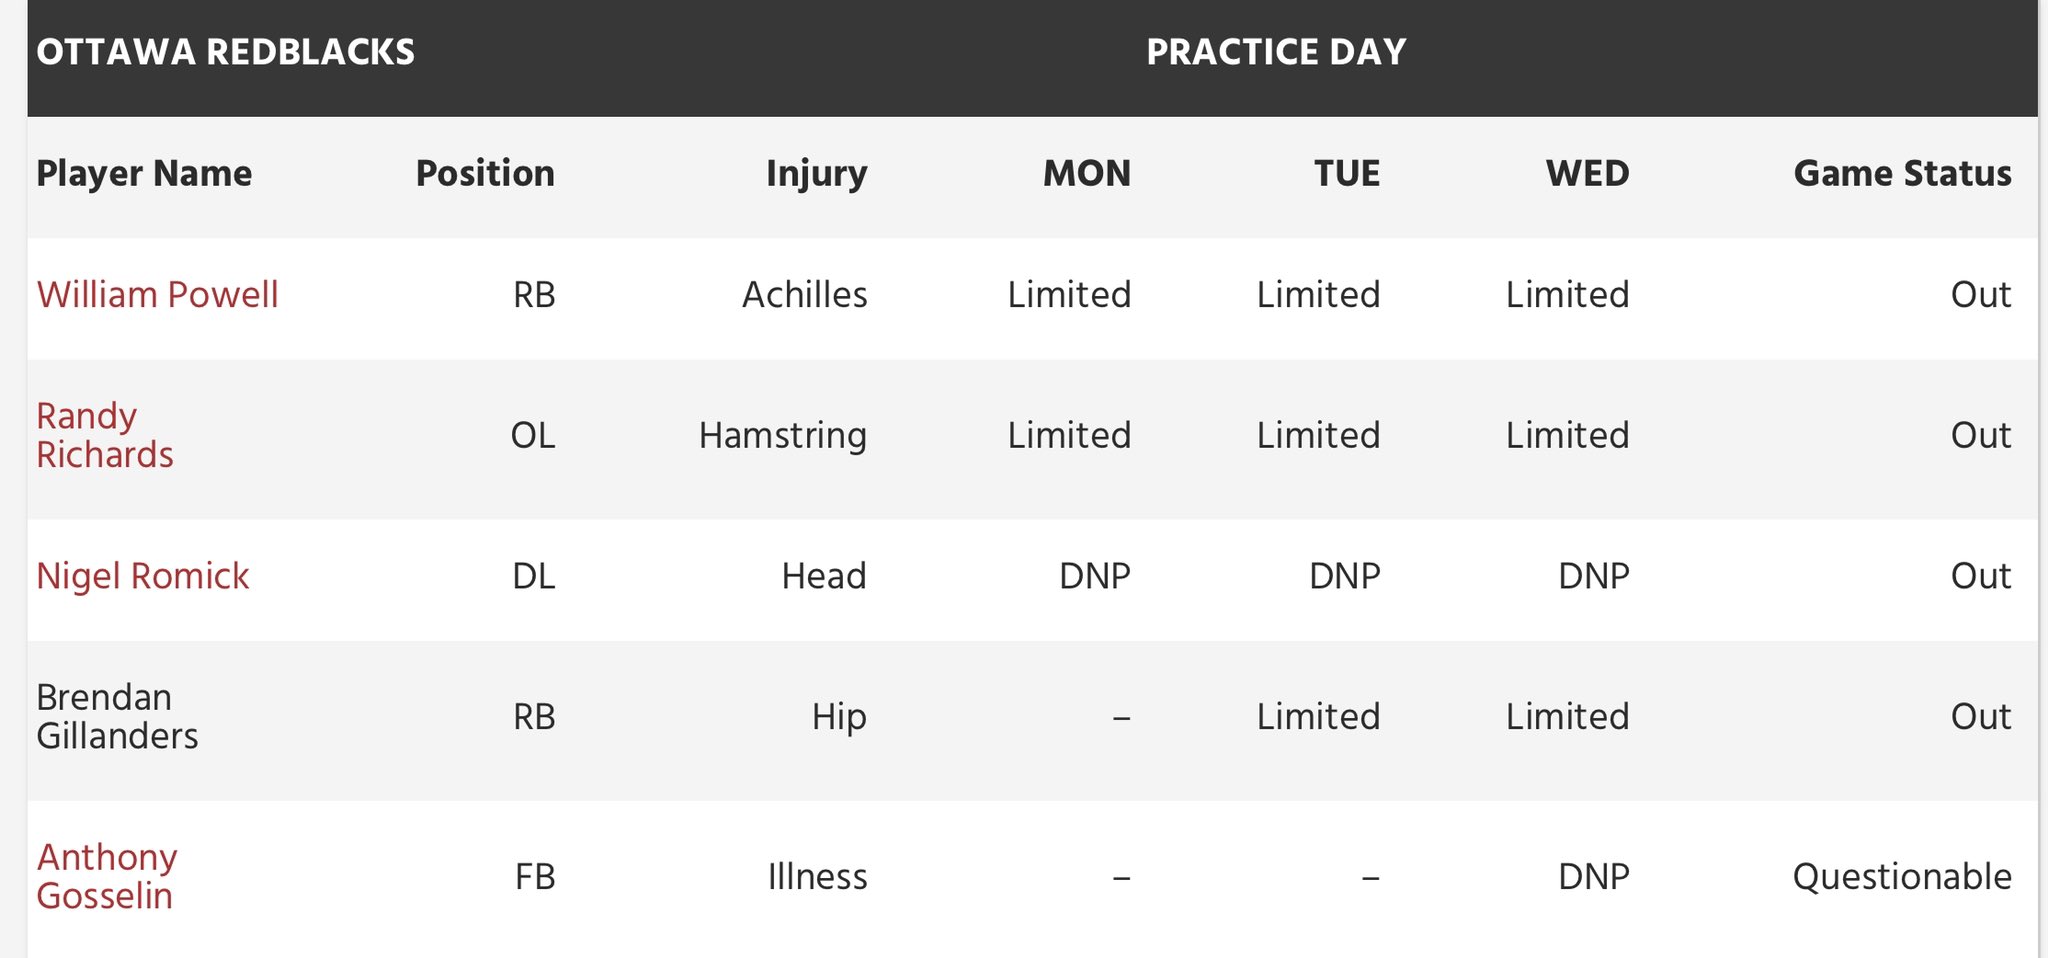Click the PRACTICE DAY heading
Screen dimensions: 2048x958
[1276, 52]
